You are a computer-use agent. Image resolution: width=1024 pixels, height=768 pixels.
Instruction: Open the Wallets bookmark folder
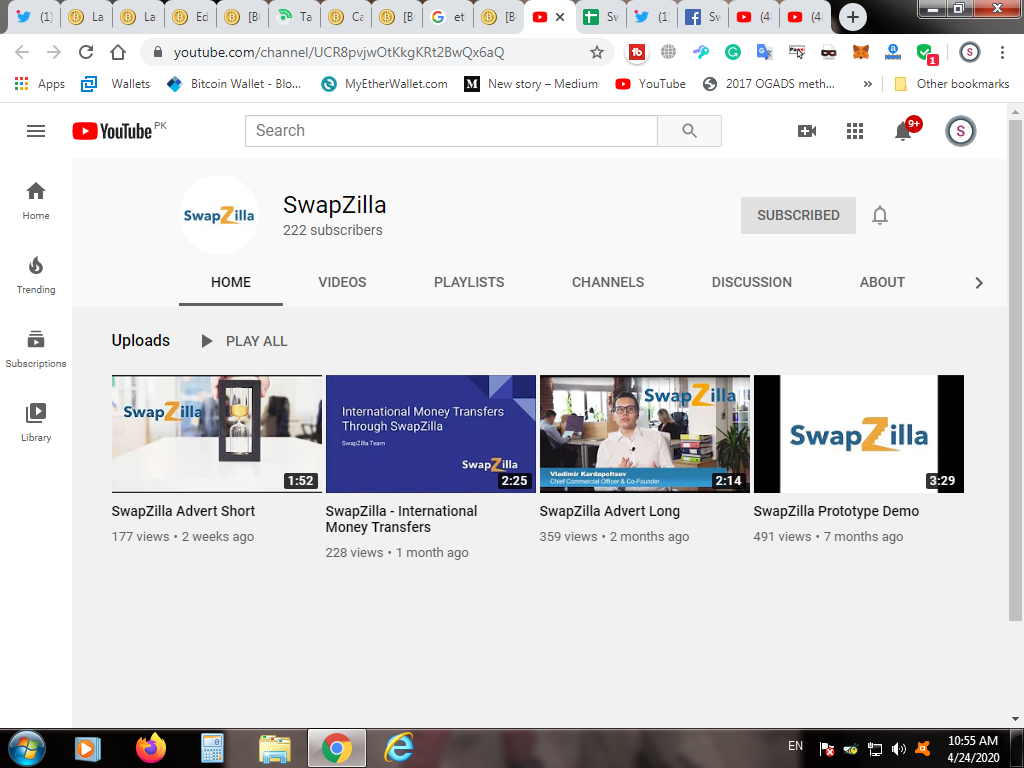click(116, 84)
